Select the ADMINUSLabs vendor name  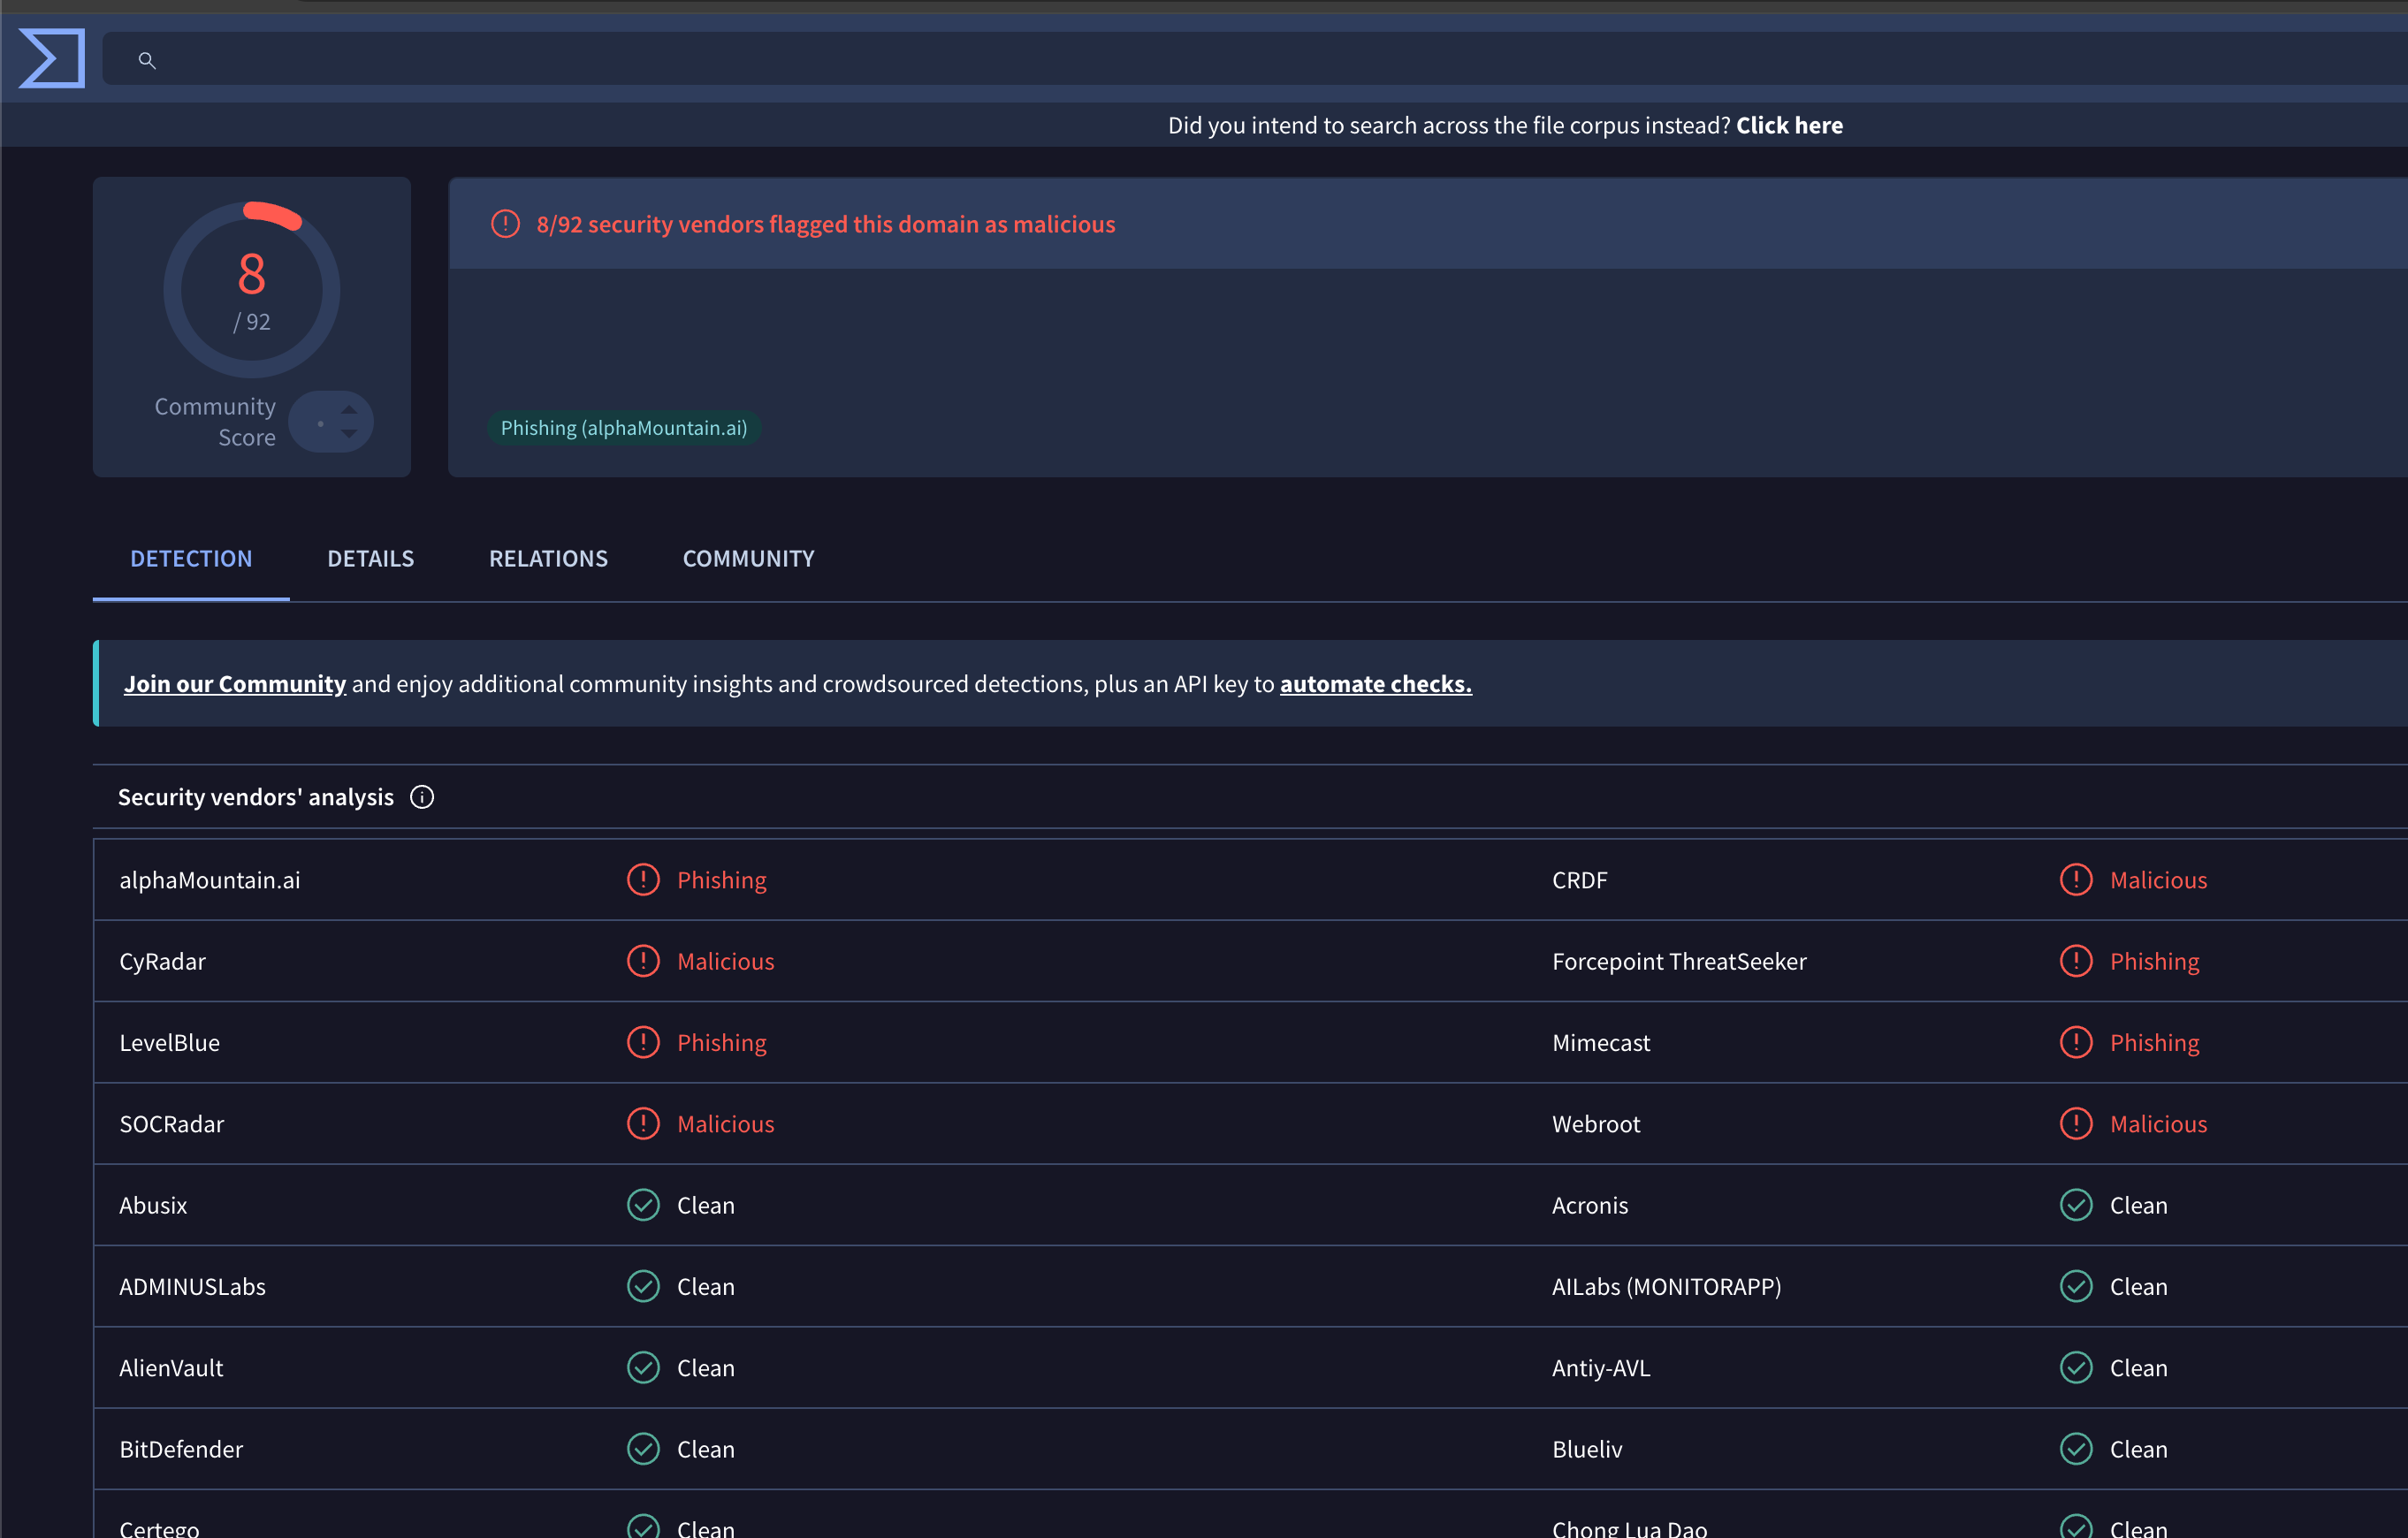[193, 1286]
